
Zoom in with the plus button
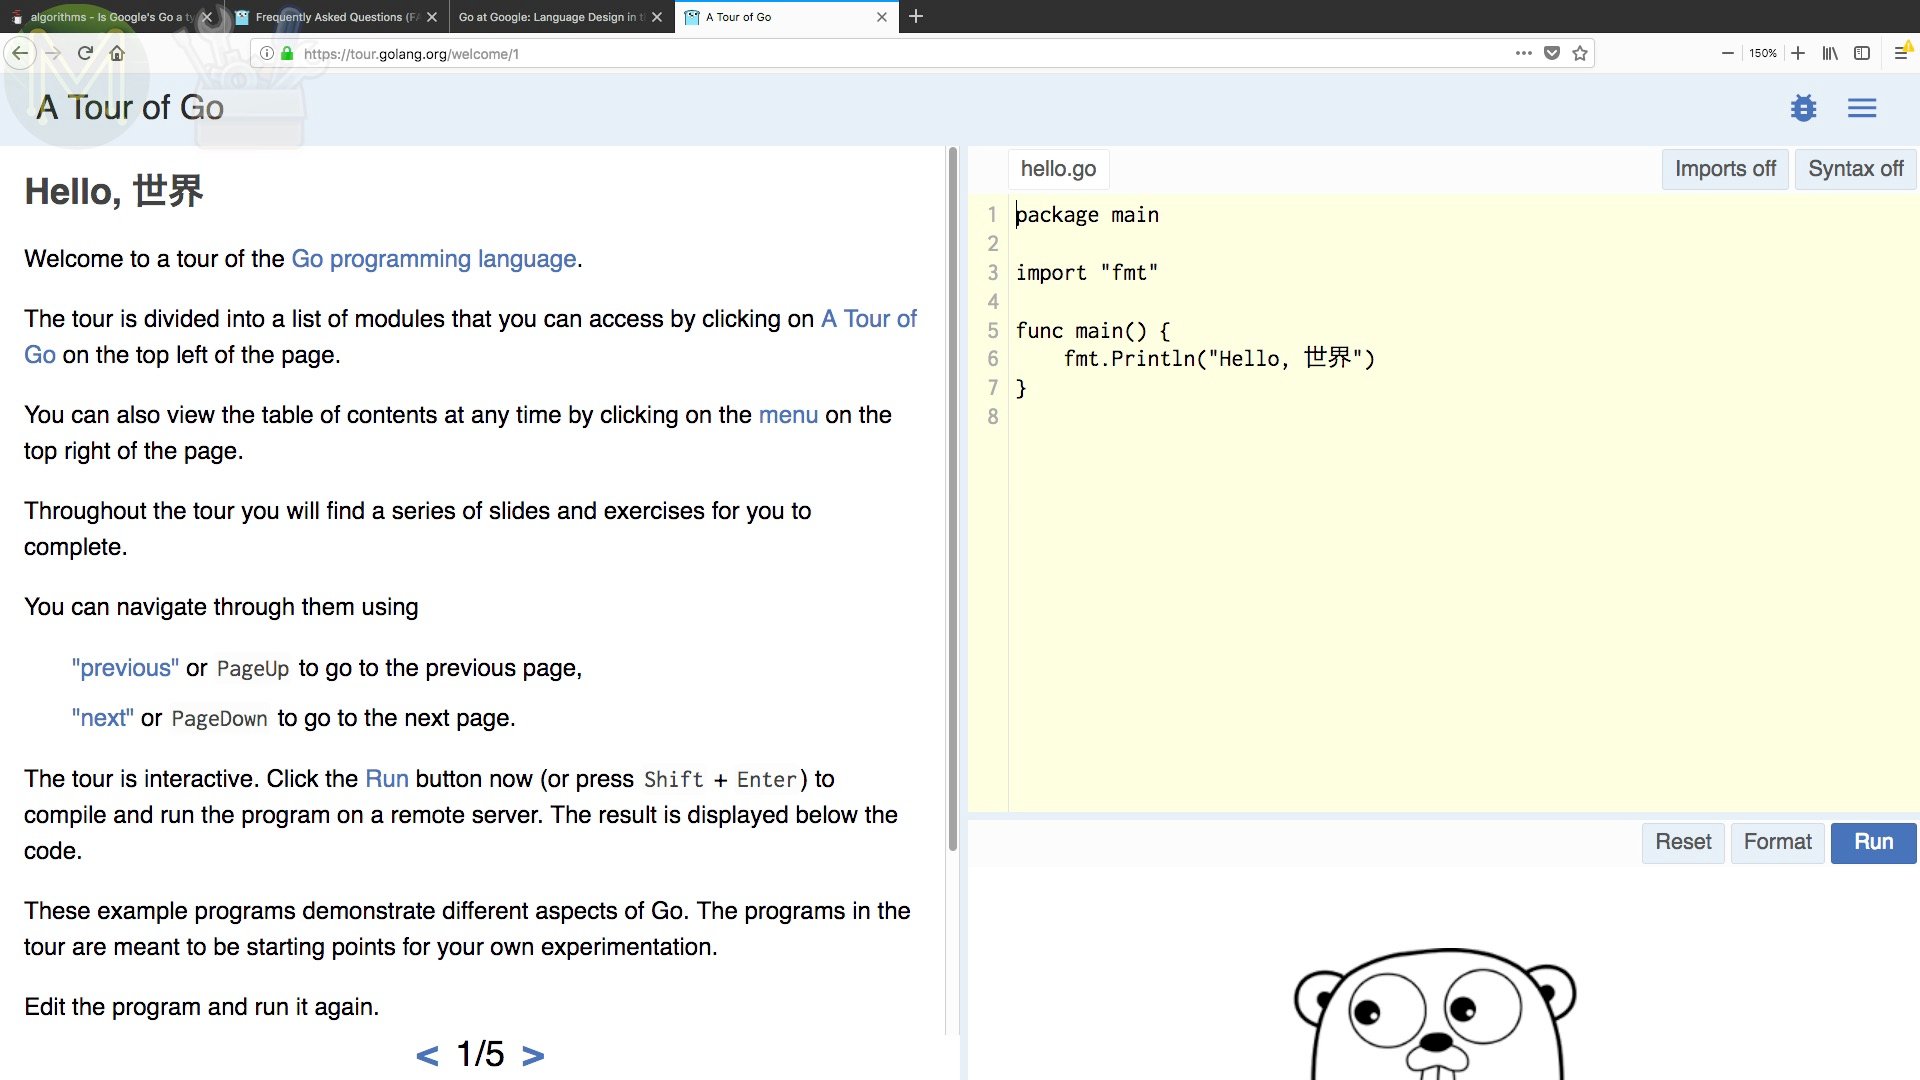tap(1798, 53)
